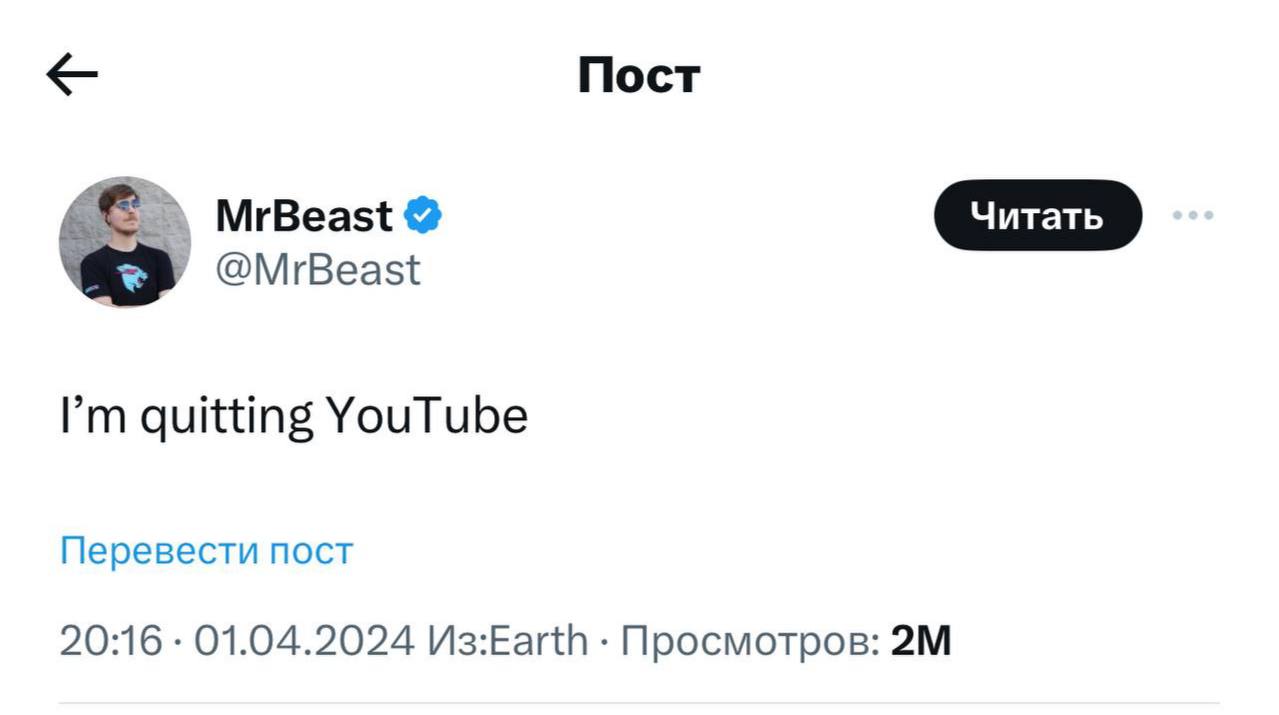Viewport: 1279px width, 715px height.
Task: Click the bold 2M views count
Action: (920, 640)
